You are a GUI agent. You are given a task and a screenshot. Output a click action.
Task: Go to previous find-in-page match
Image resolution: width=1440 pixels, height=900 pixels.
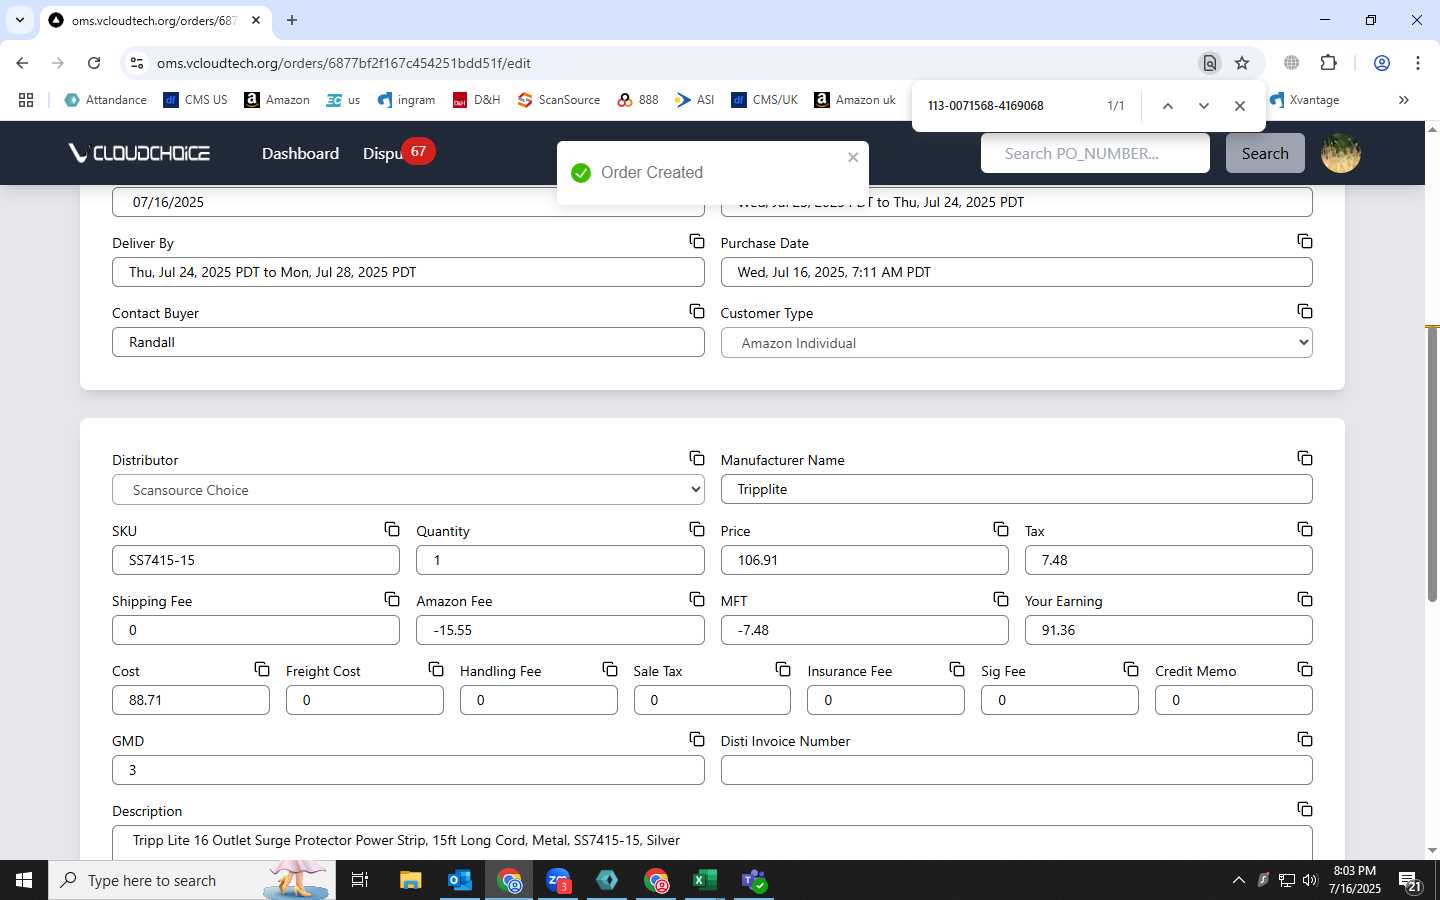click(1167, 106)
